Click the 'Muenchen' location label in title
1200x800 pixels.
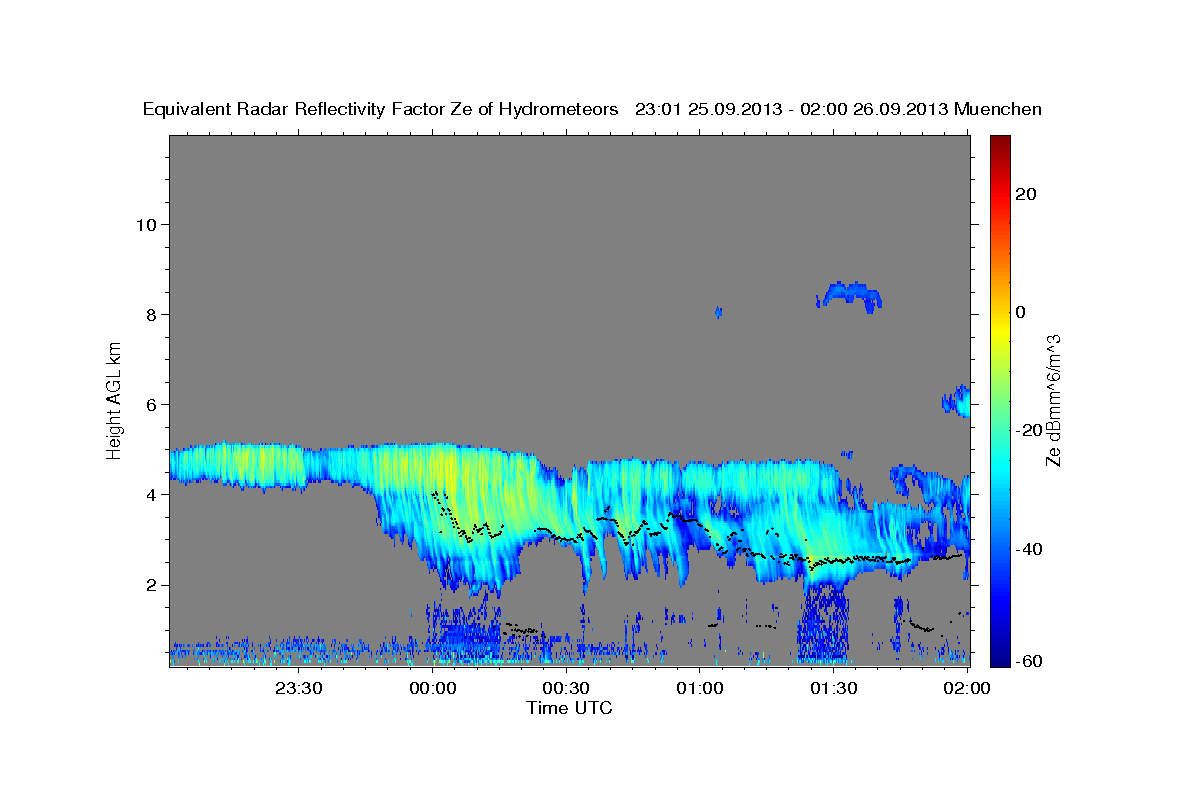coord(999,109)
